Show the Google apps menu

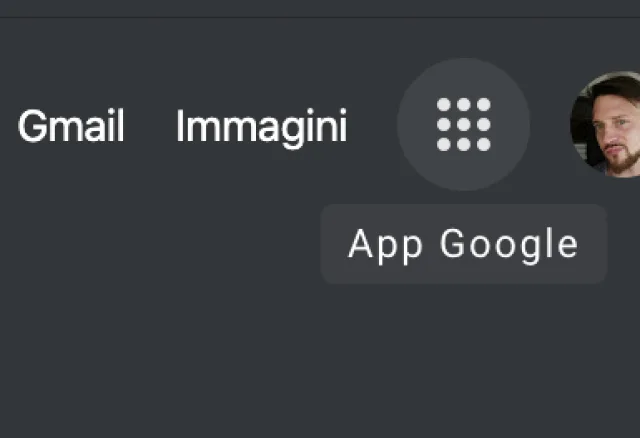pyautogui.click(x=463, y=125)
